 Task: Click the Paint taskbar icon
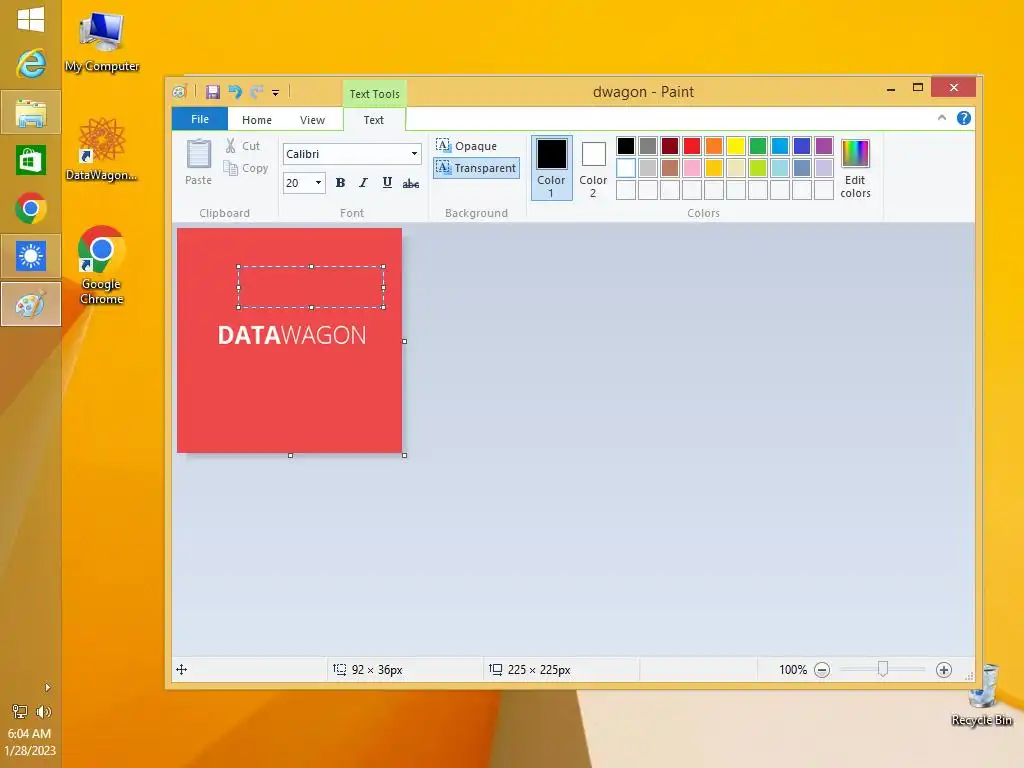(31, 304)
